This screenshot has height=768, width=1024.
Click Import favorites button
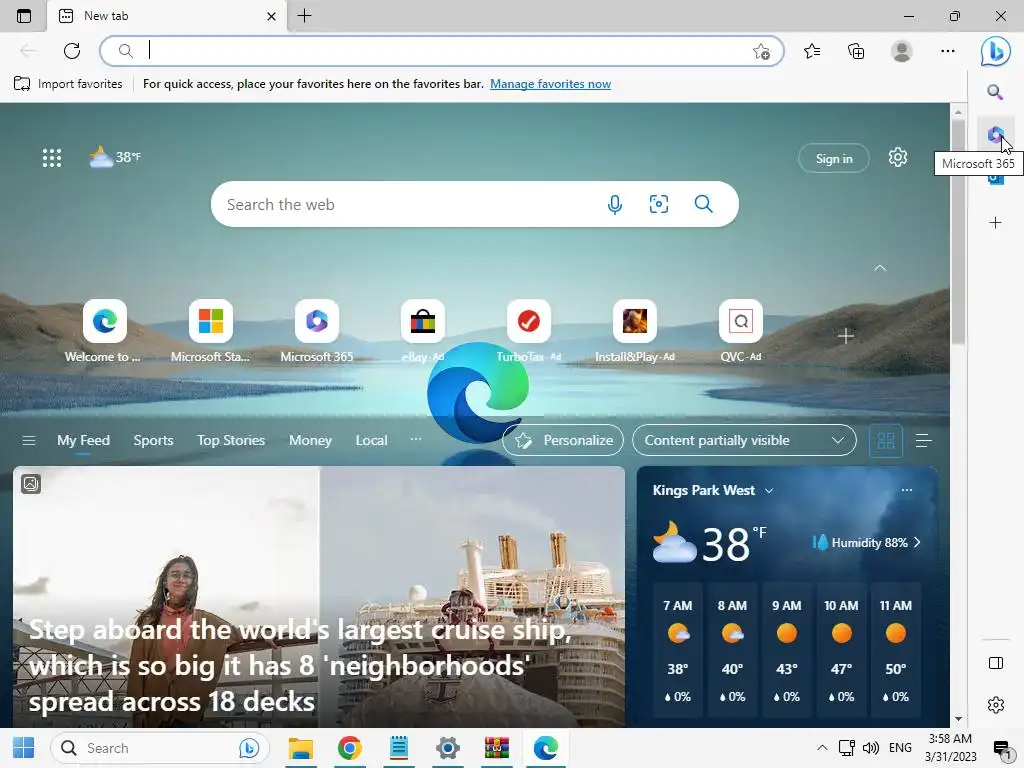68,84
